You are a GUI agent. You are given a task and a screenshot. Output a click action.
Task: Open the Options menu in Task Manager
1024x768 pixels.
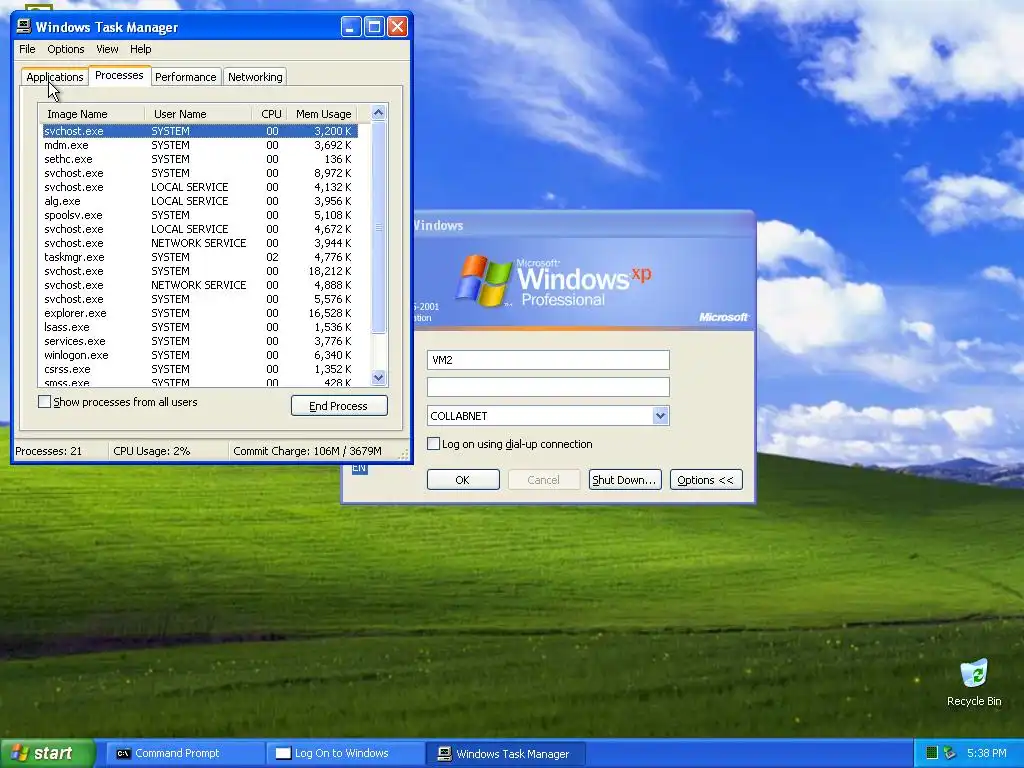tap(65, 49)
